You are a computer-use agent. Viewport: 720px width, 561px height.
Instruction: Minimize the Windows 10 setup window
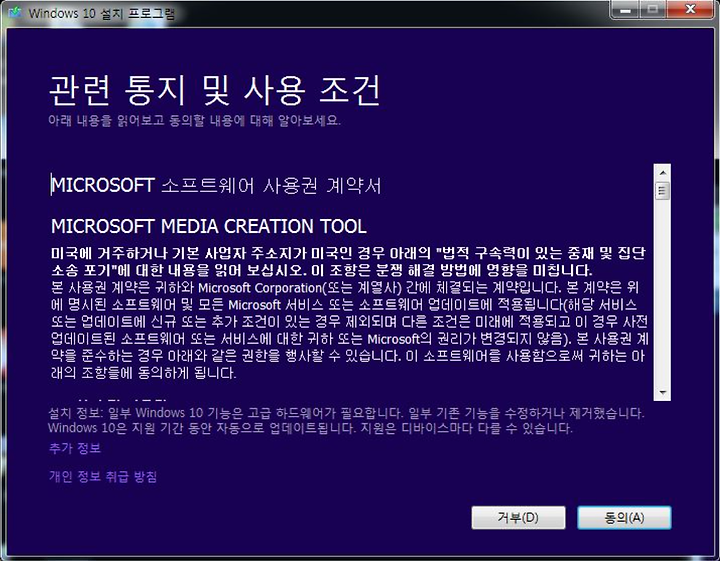625,10
